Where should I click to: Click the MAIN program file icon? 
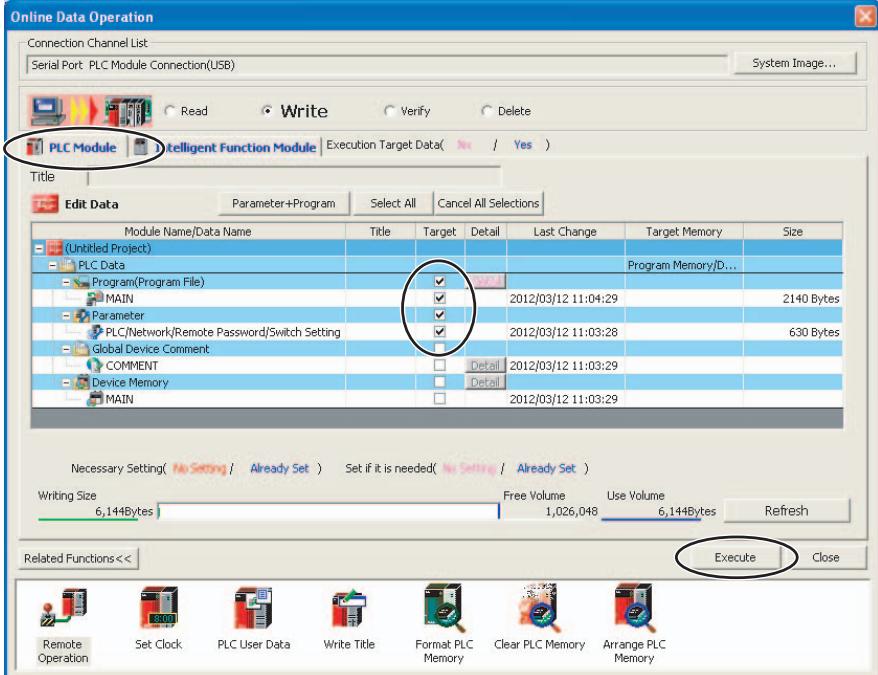coord(95,298)
